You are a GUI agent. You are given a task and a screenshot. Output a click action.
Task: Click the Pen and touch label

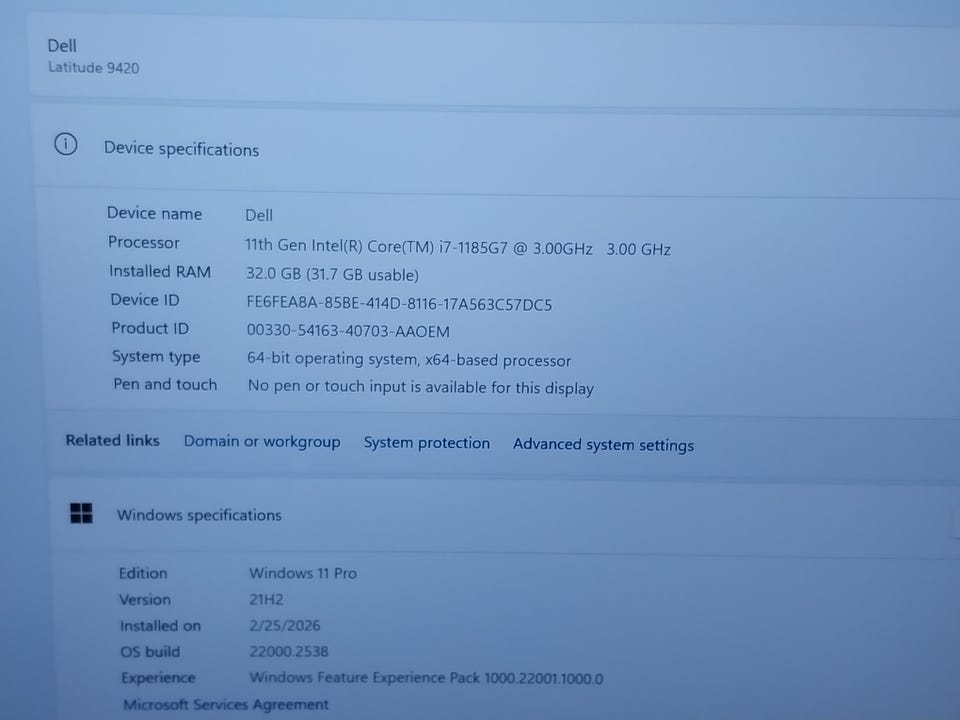coord(165,384)
